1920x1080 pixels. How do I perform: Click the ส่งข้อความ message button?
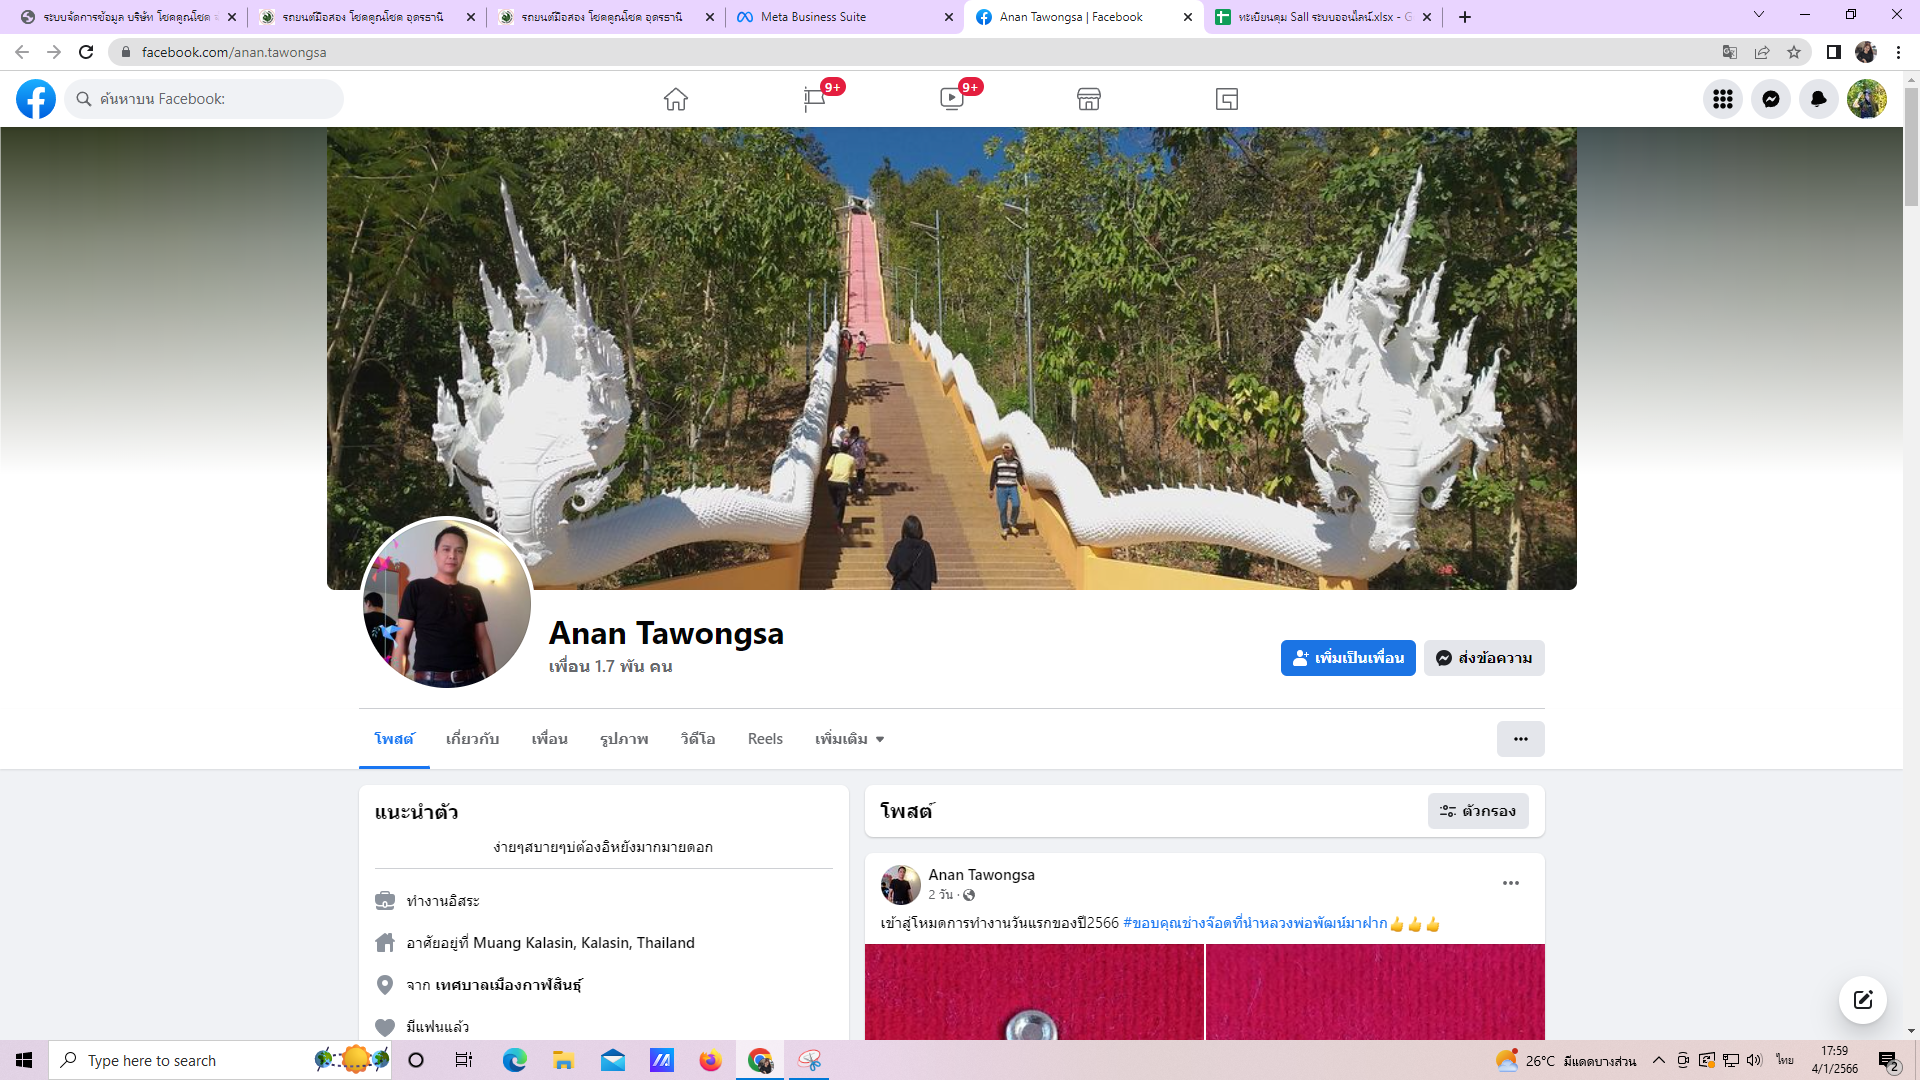(x=1483, y=658)
